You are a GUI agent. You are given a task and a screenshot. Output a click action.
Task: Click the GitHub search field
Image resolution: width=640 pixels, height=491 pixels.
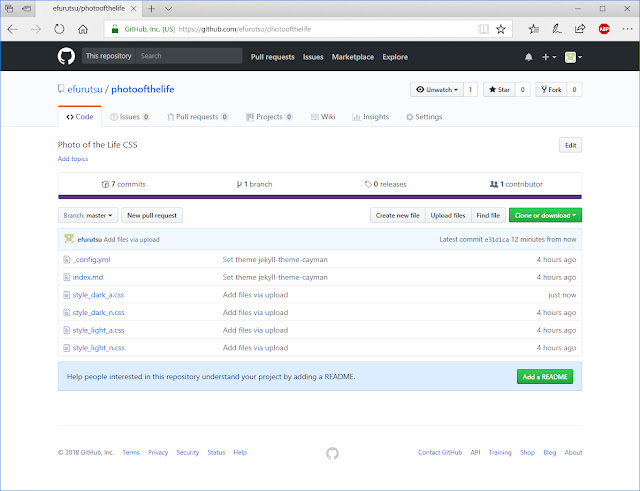(x=189, y=56)
